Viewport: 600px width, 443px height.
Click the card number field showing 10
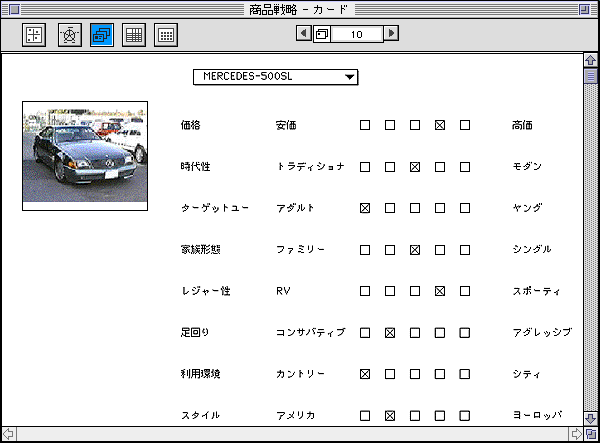(357, 34)
